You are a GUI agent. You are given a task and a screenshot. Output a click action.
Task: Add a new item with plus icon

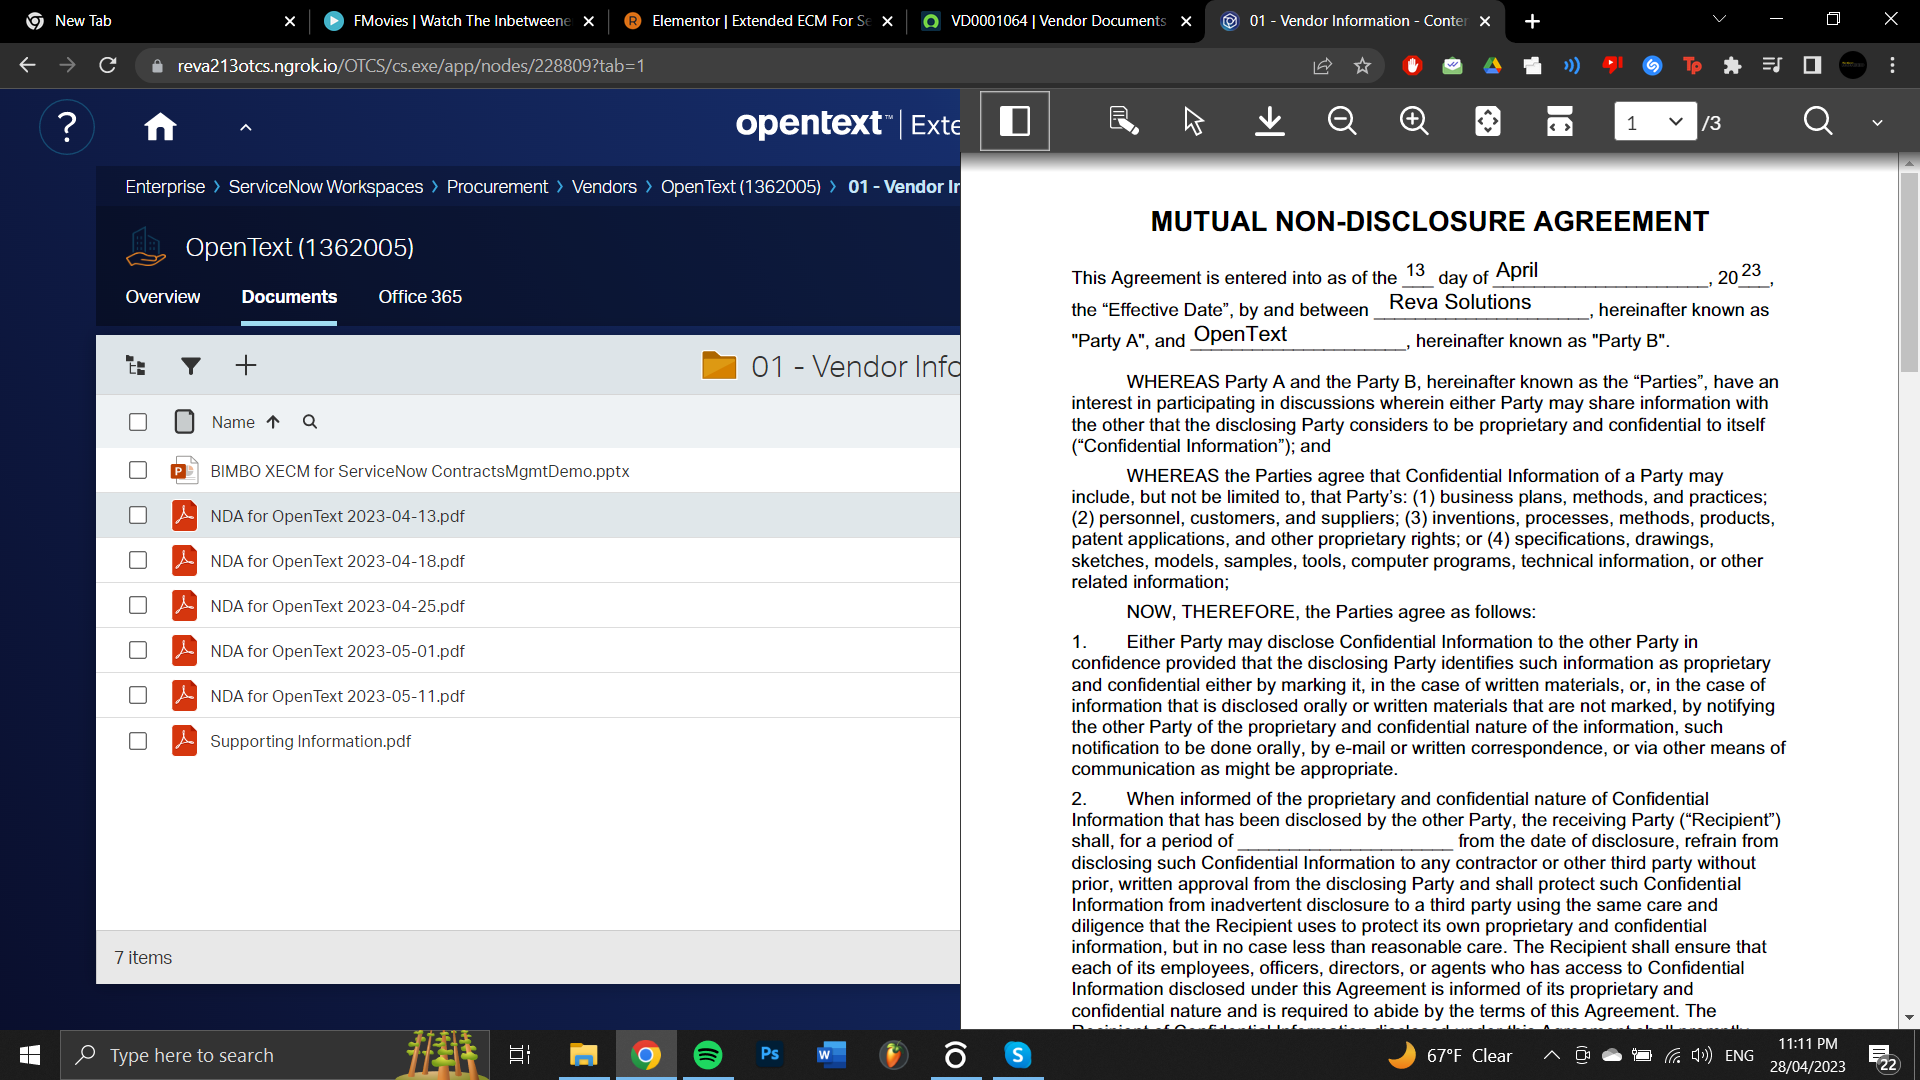coord(246,365)
